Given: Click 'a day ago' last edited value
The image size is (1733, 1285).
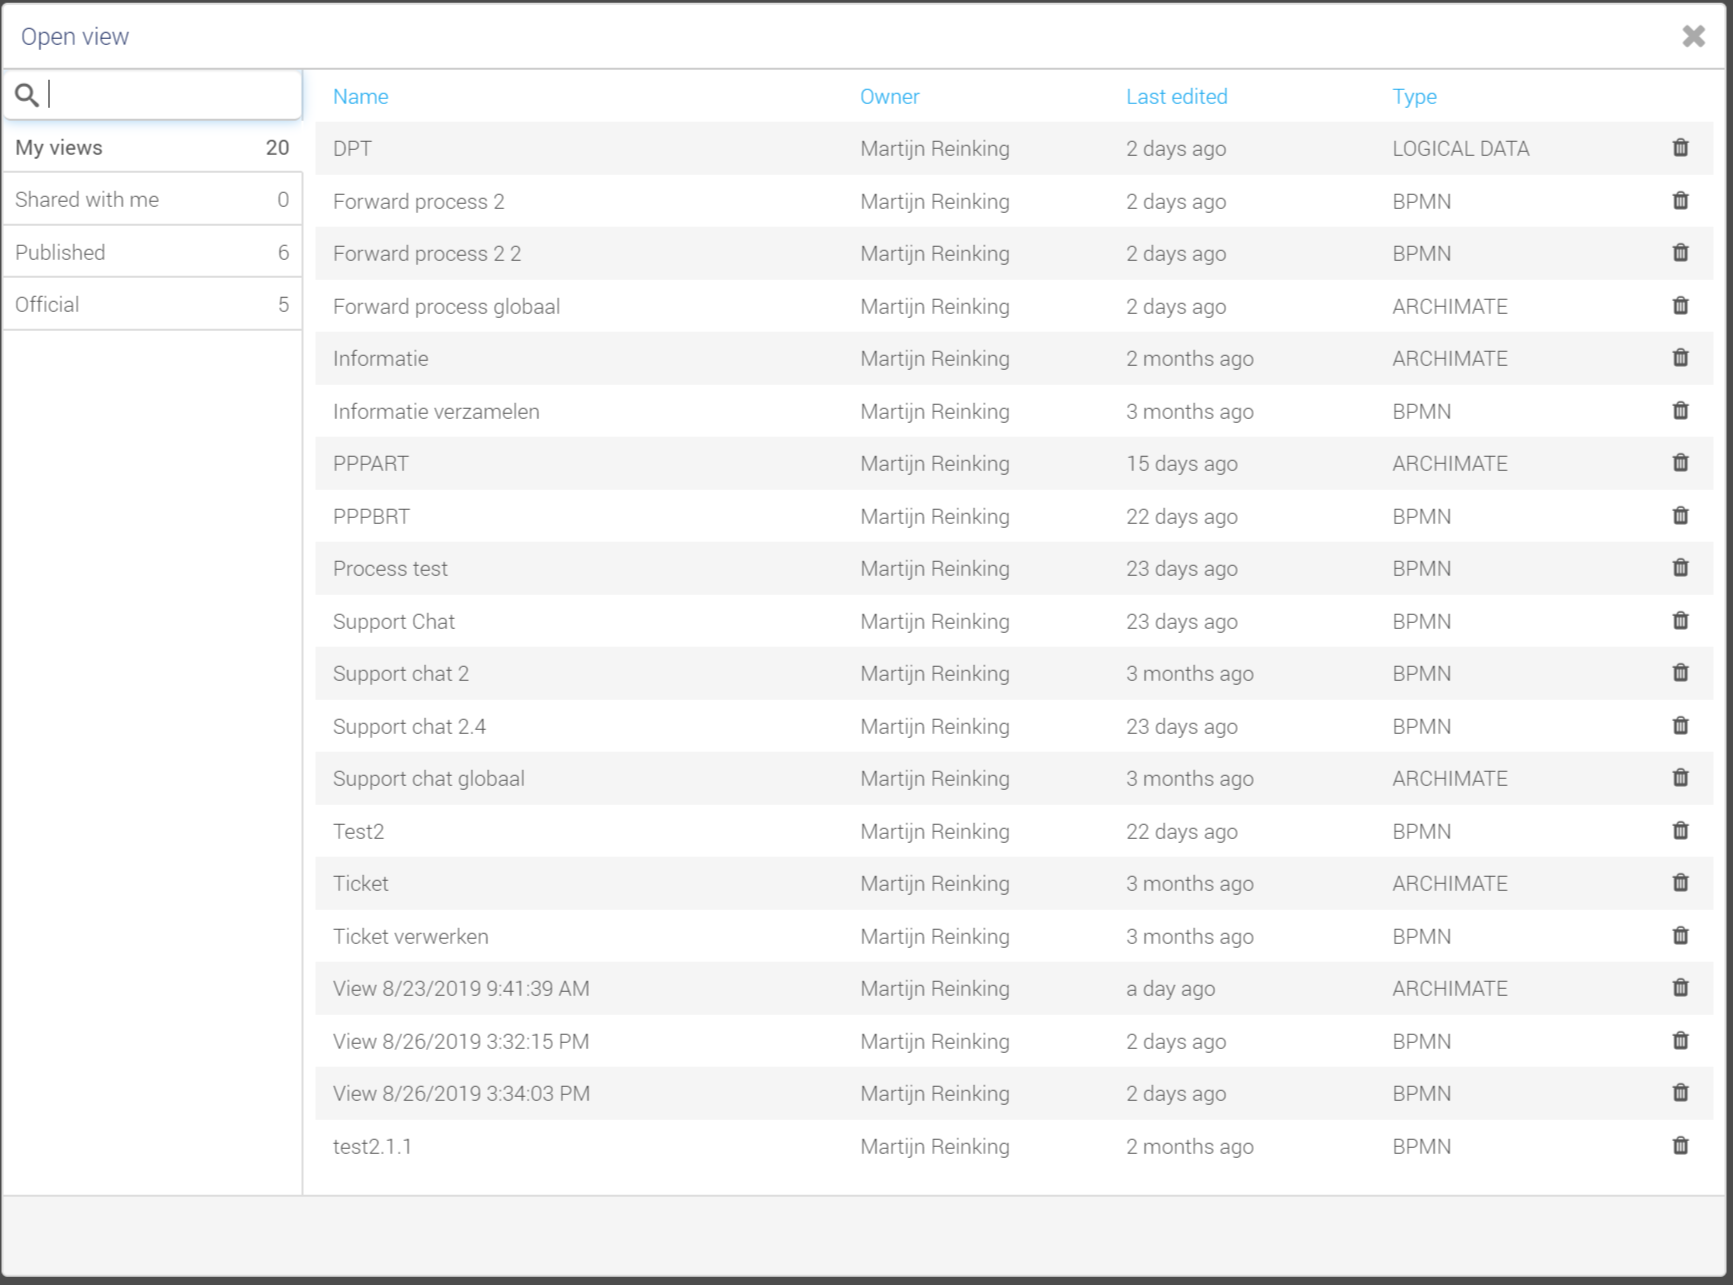Looking at the screenshot, I should click(x=1170, y=988).
